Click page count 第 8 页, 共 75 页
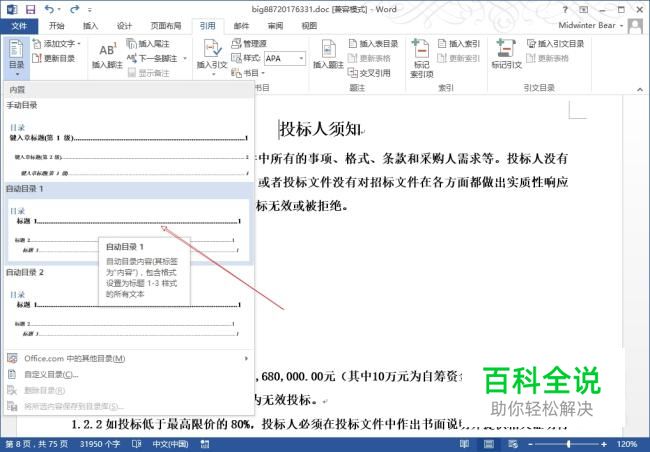Image resolution: width=650 pixels, height=452 pixels. (36, 444)
